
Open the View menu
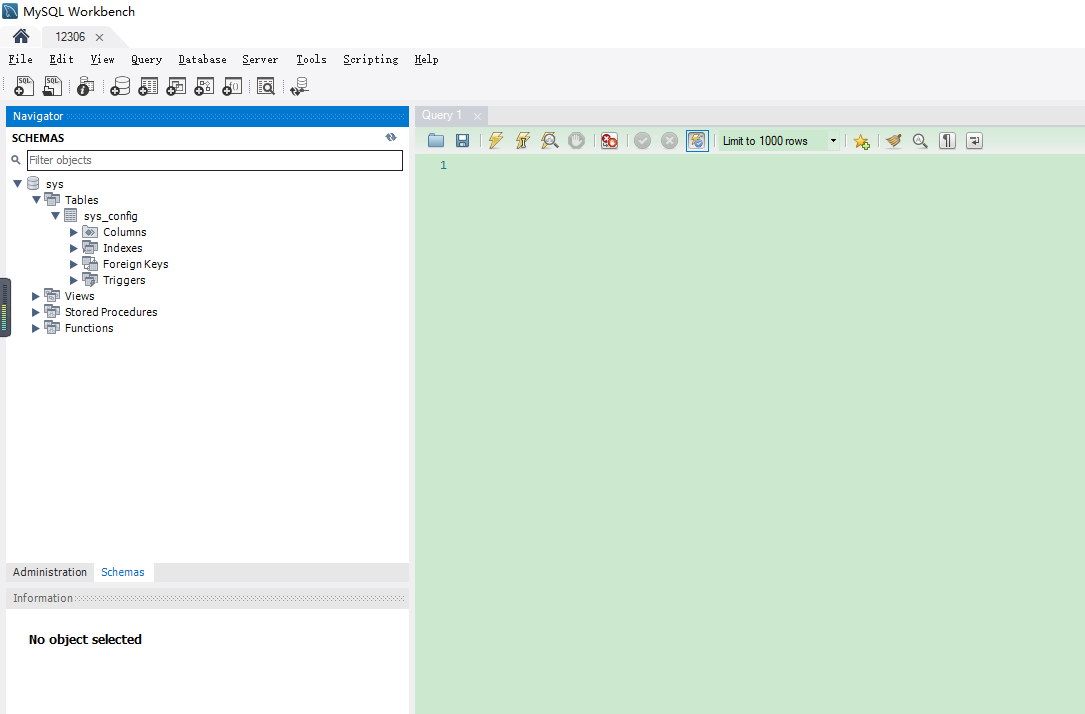coord(102,60)
